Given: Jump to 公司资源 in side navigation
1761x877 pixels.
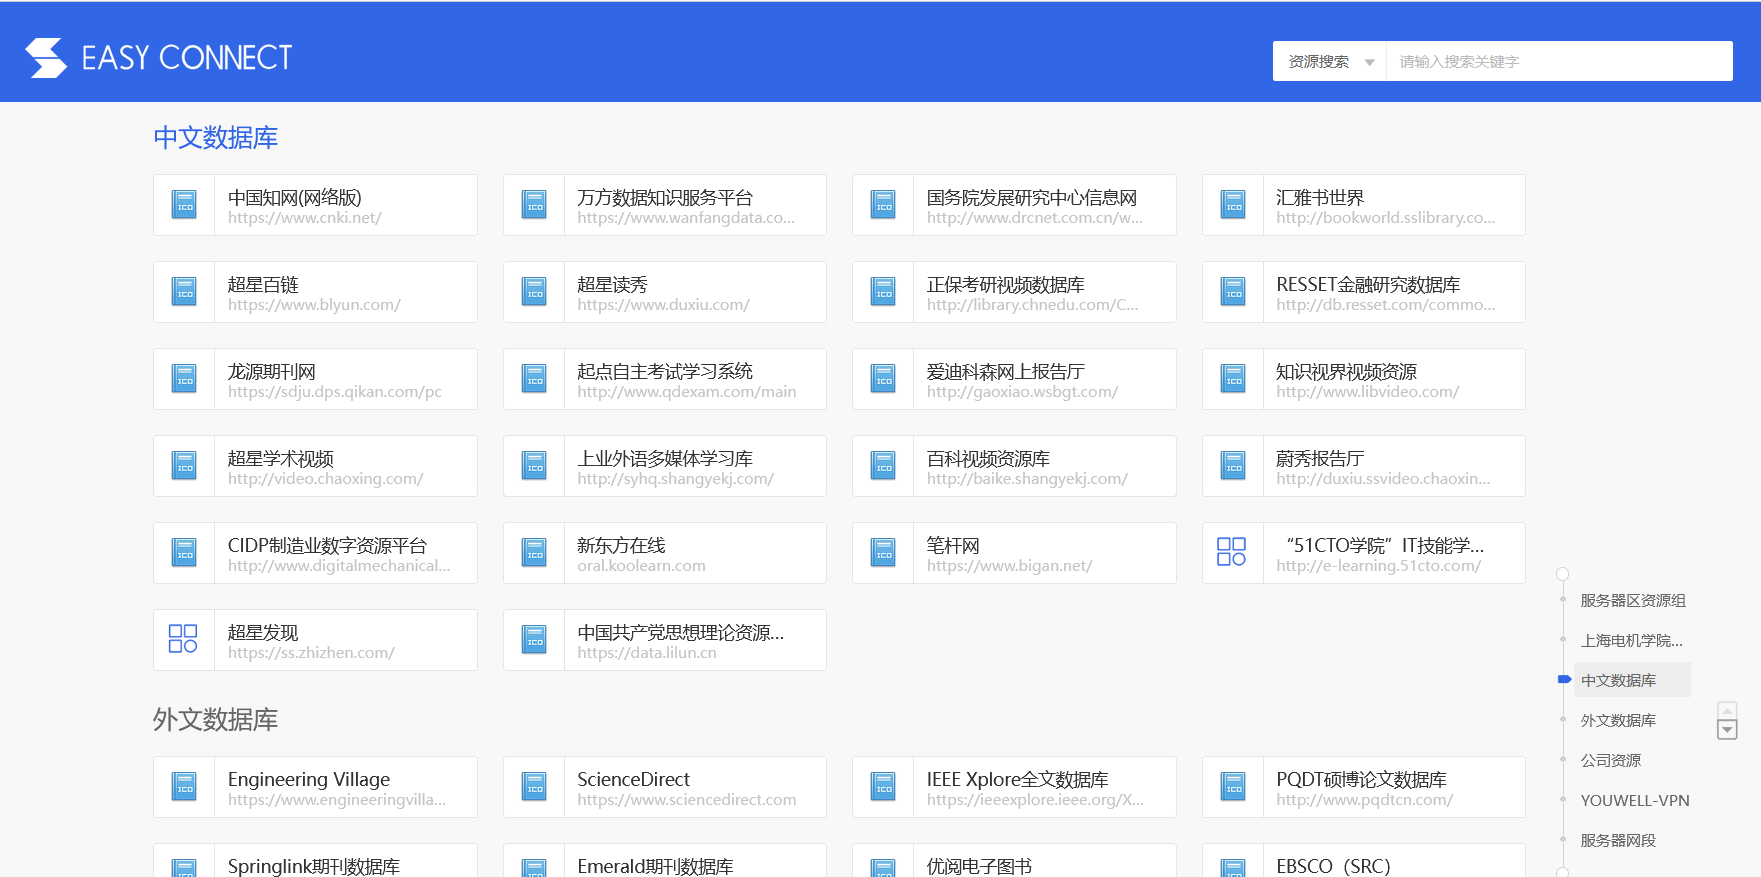Looking at the screenshot, I should point(1611,760).
